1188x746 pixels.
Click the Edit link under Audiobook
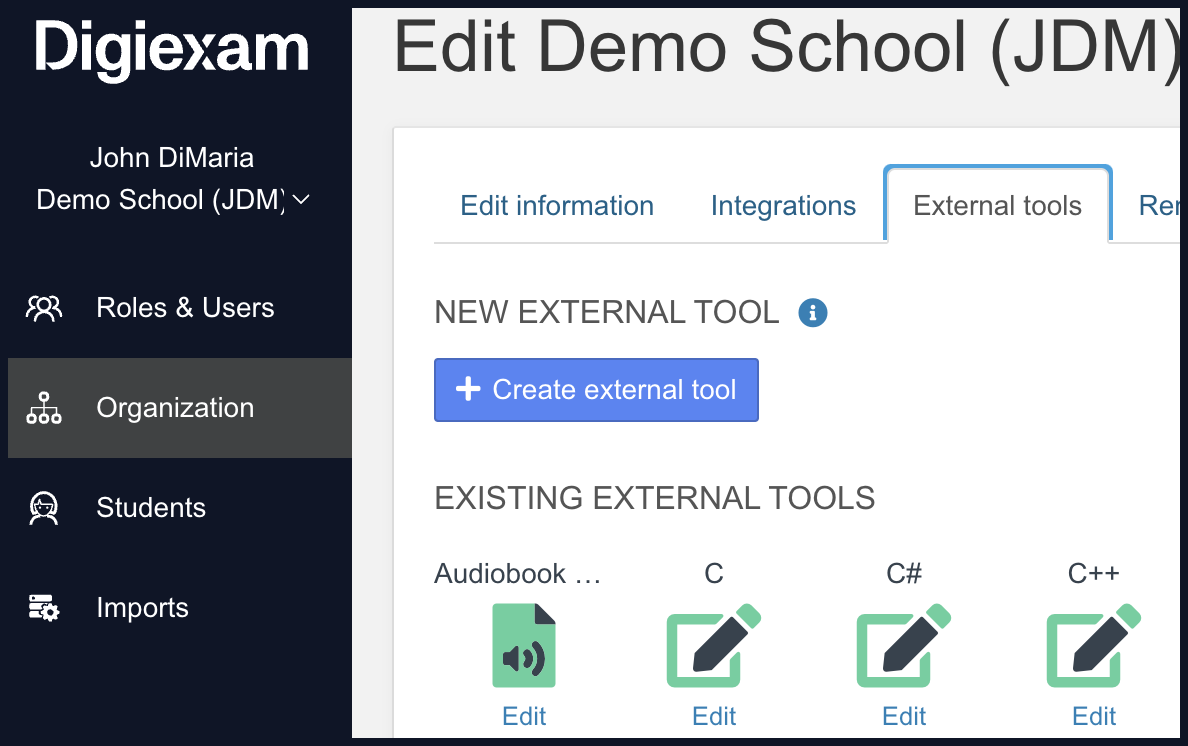[524, 716]
